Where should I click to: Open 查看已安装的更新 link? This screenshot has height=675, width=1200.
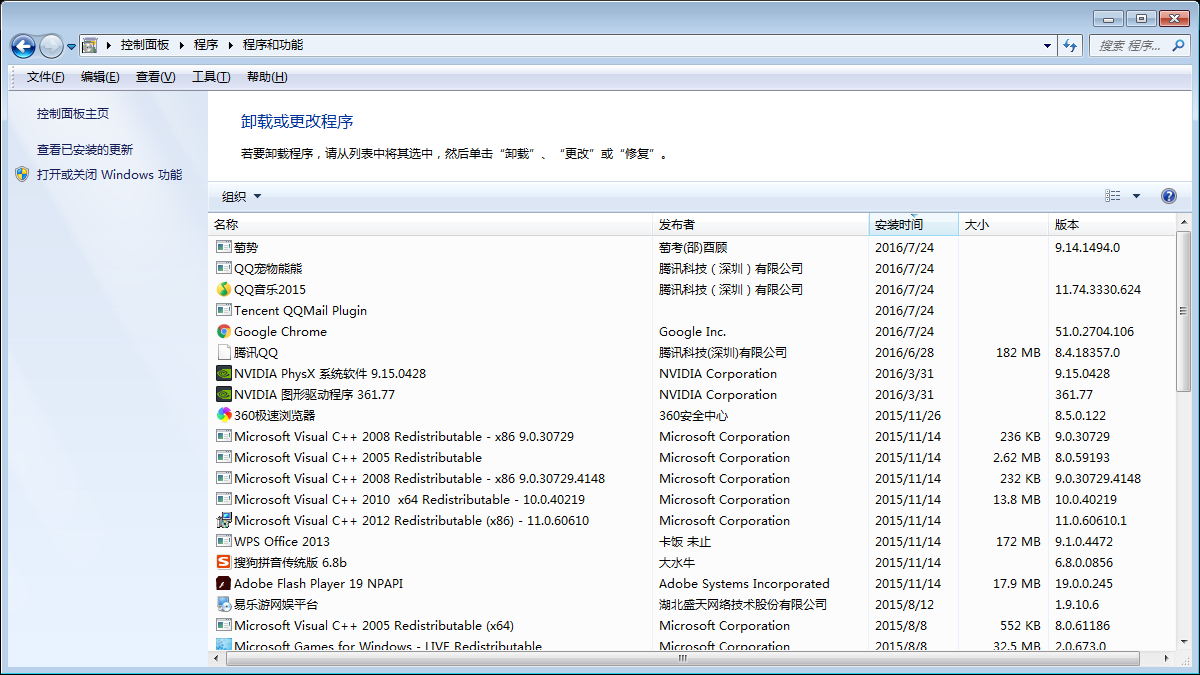(85, 150)
